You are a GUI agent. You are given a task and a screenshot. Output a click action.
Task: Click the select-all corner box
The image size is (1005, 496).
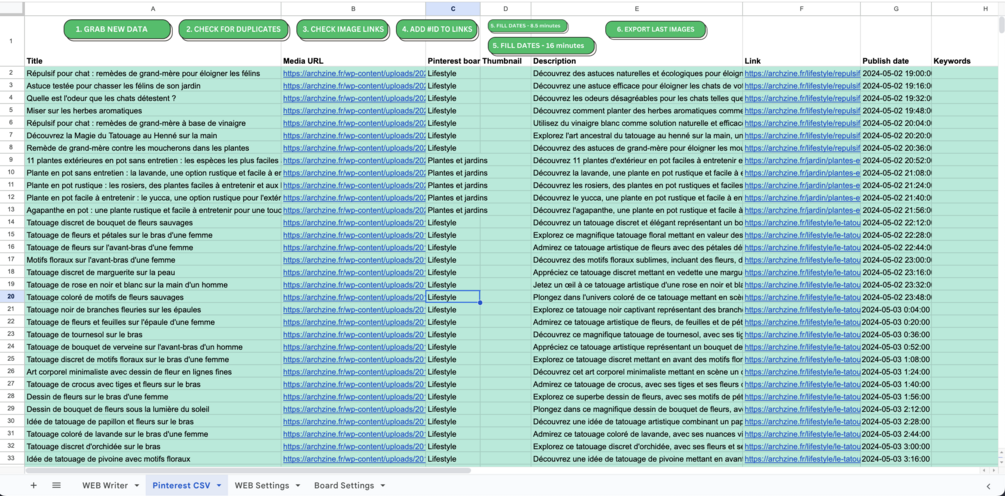pyautogui.click(x=12, y=8)
